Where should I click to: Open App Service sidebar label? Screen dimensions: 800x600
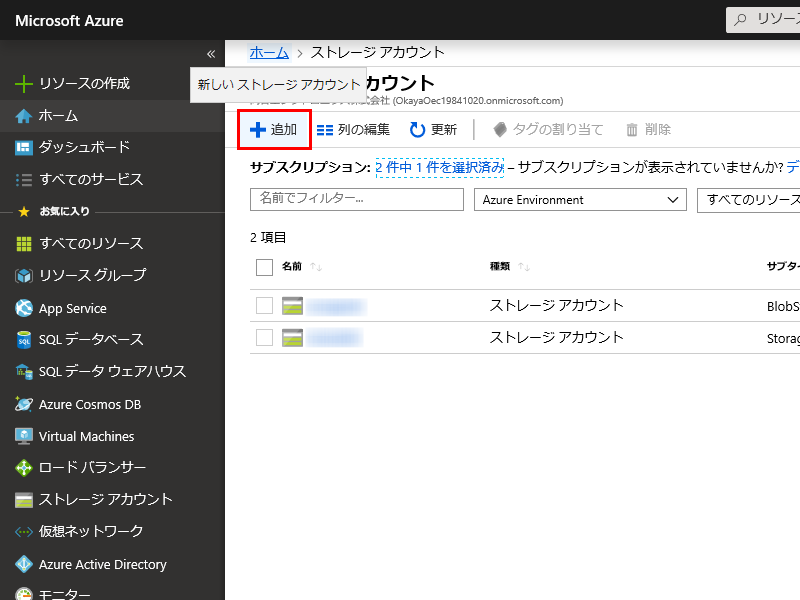(x=73, y=309)
